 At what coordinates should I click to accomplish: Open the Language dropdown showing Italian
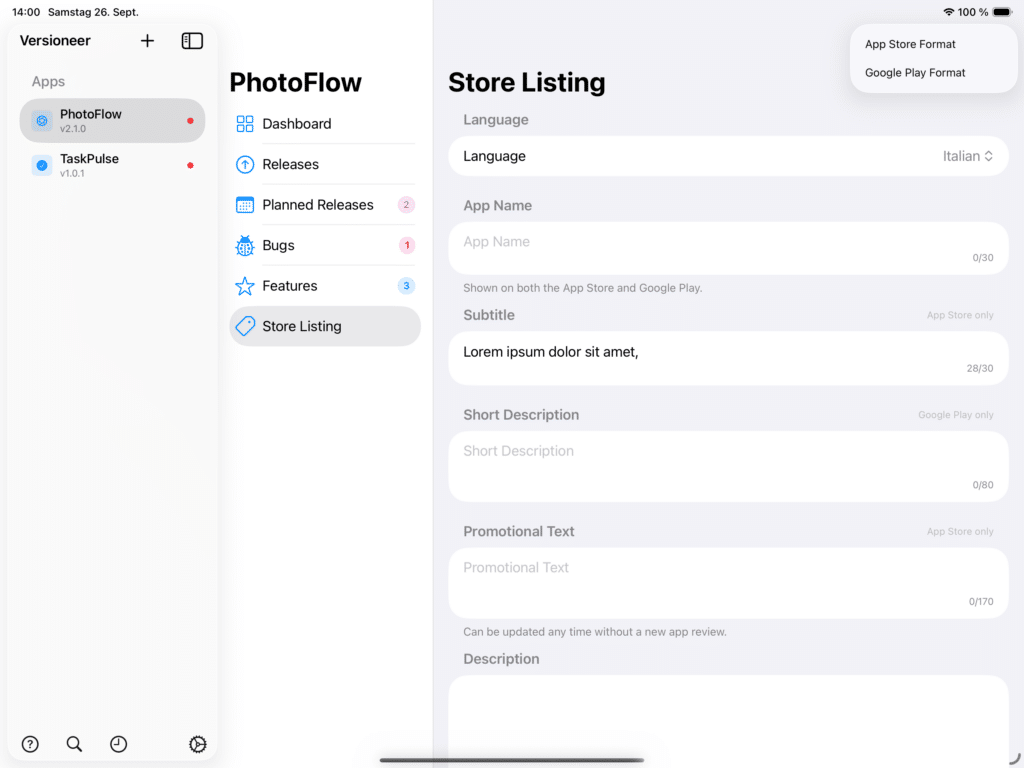coord(728,156)
